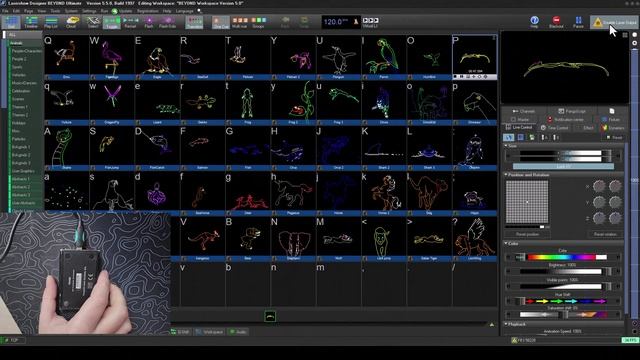Click the search magnifier in menu bar
The width and height of the screenshot is (640, 360).
[x=199, y=11]
